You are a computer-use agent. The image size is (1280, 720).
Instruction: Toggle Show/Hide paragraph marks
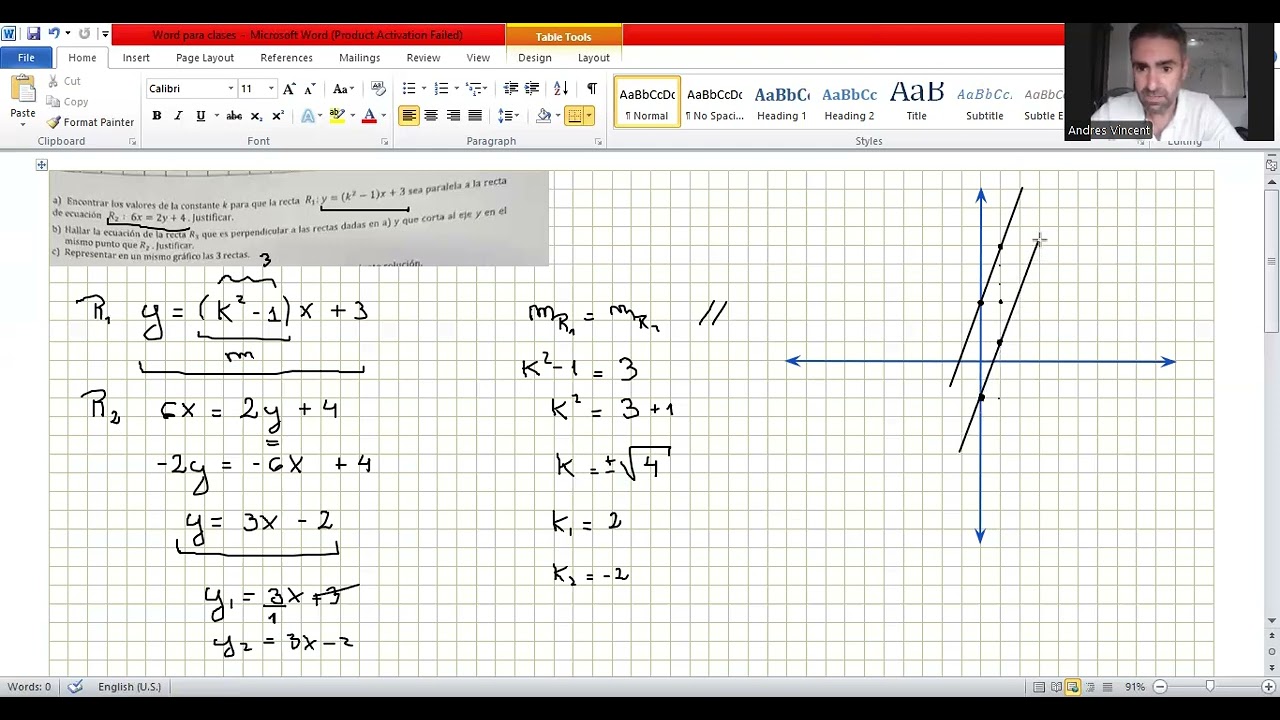pos(591,89)
